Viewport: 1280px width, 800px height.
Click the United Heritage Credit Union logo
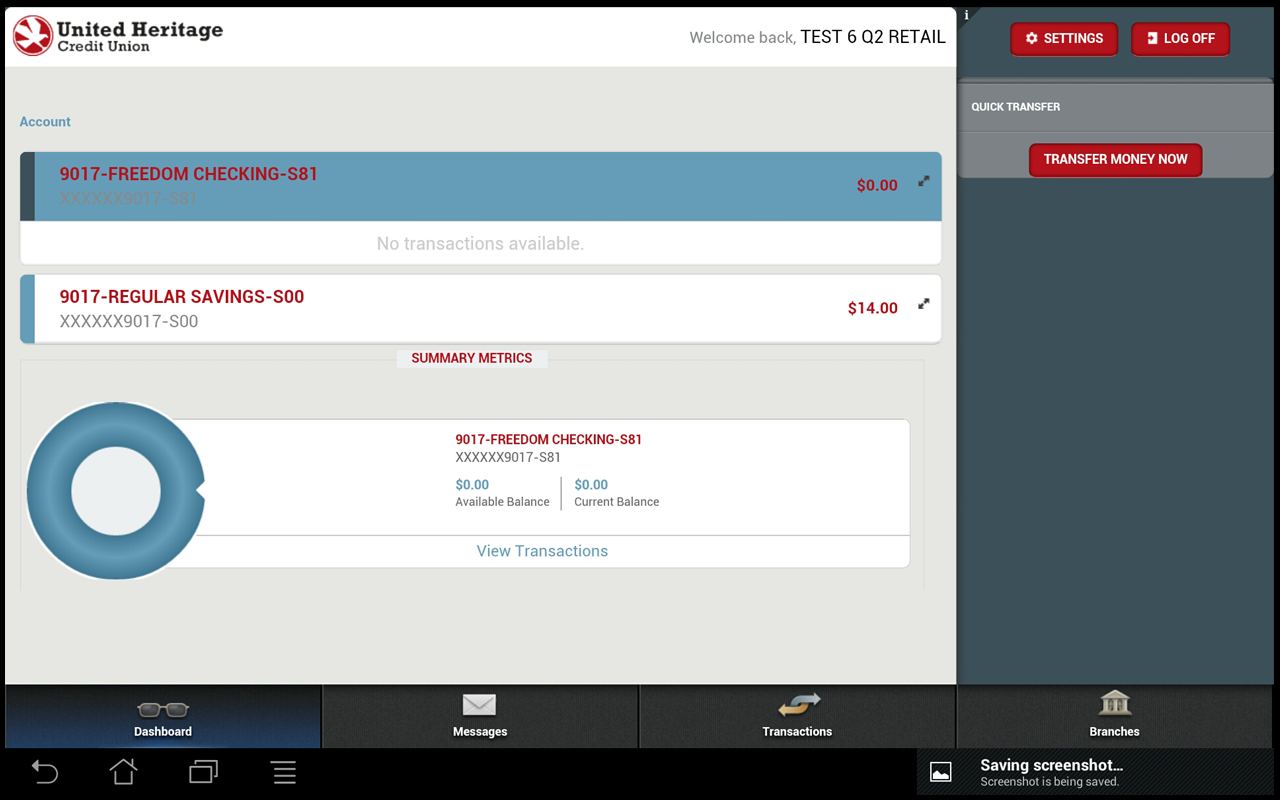[x=118, y=36]
